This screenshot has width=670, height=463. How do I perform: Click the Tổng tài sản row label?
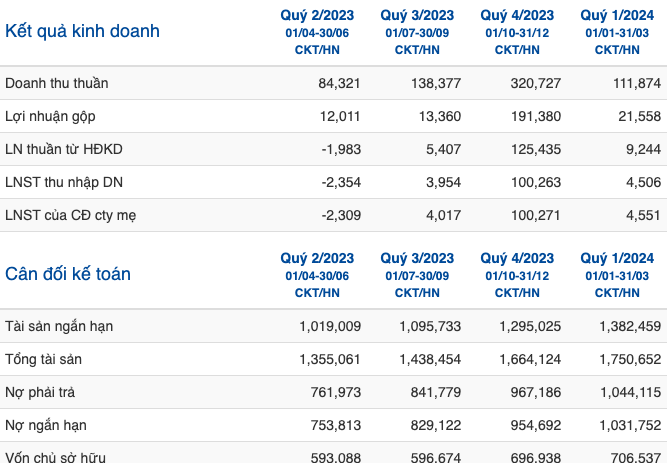click(x=44, y=360)
